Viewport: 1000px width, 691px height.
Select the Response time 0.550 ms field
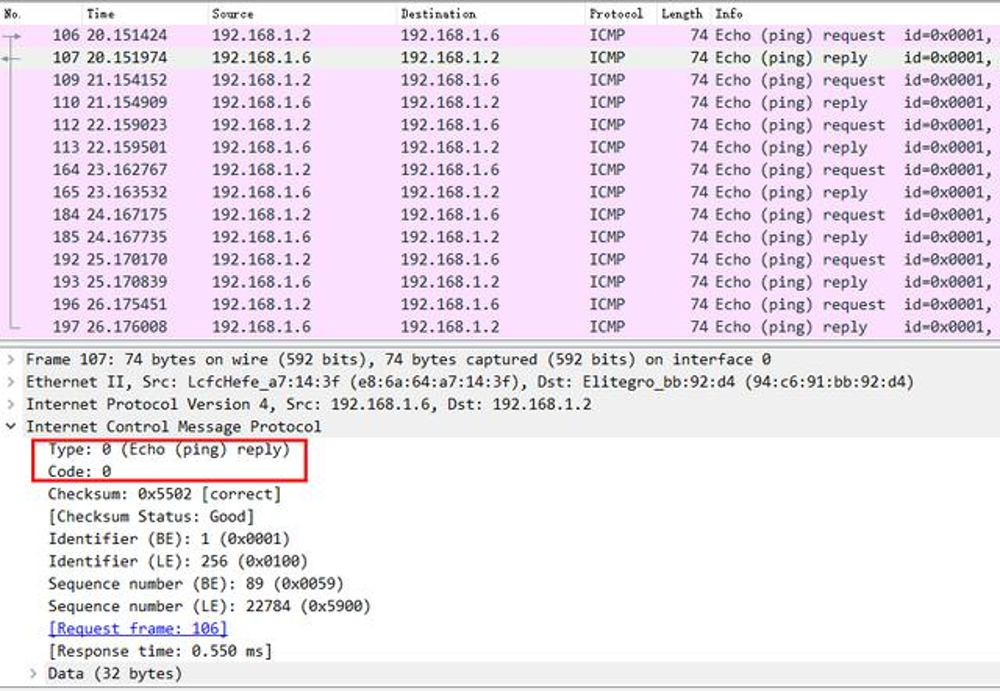160,651
